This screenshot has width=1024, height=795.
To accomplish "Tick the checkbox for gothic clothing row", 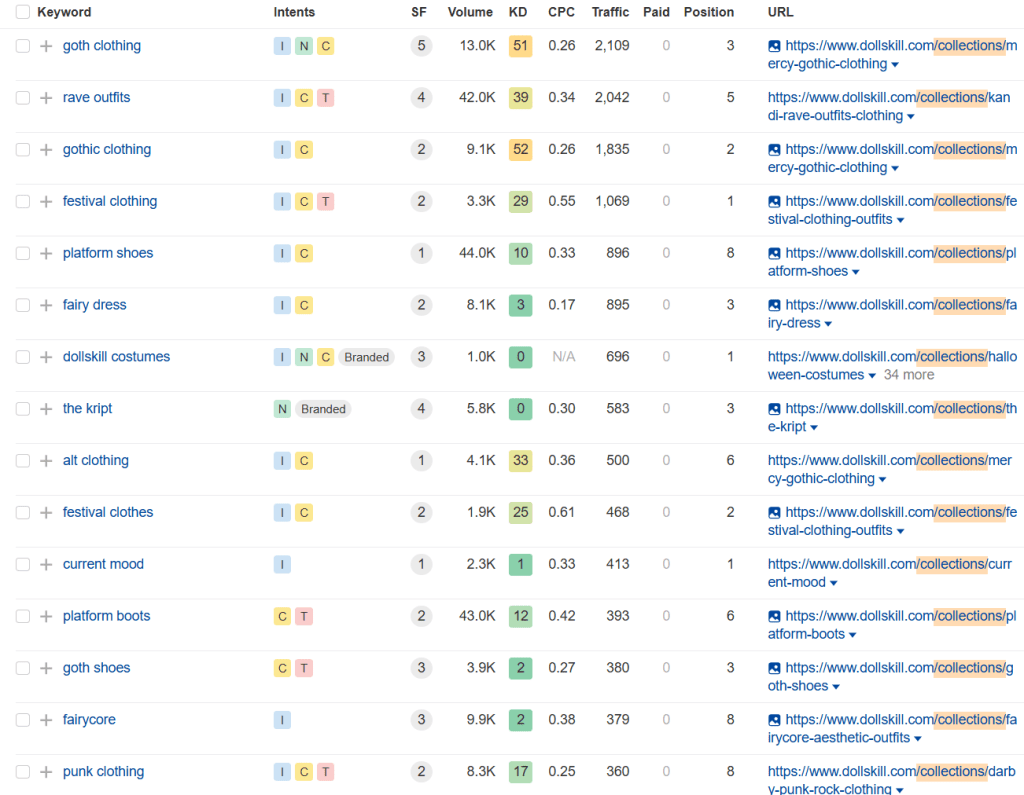I will (23, 150).
